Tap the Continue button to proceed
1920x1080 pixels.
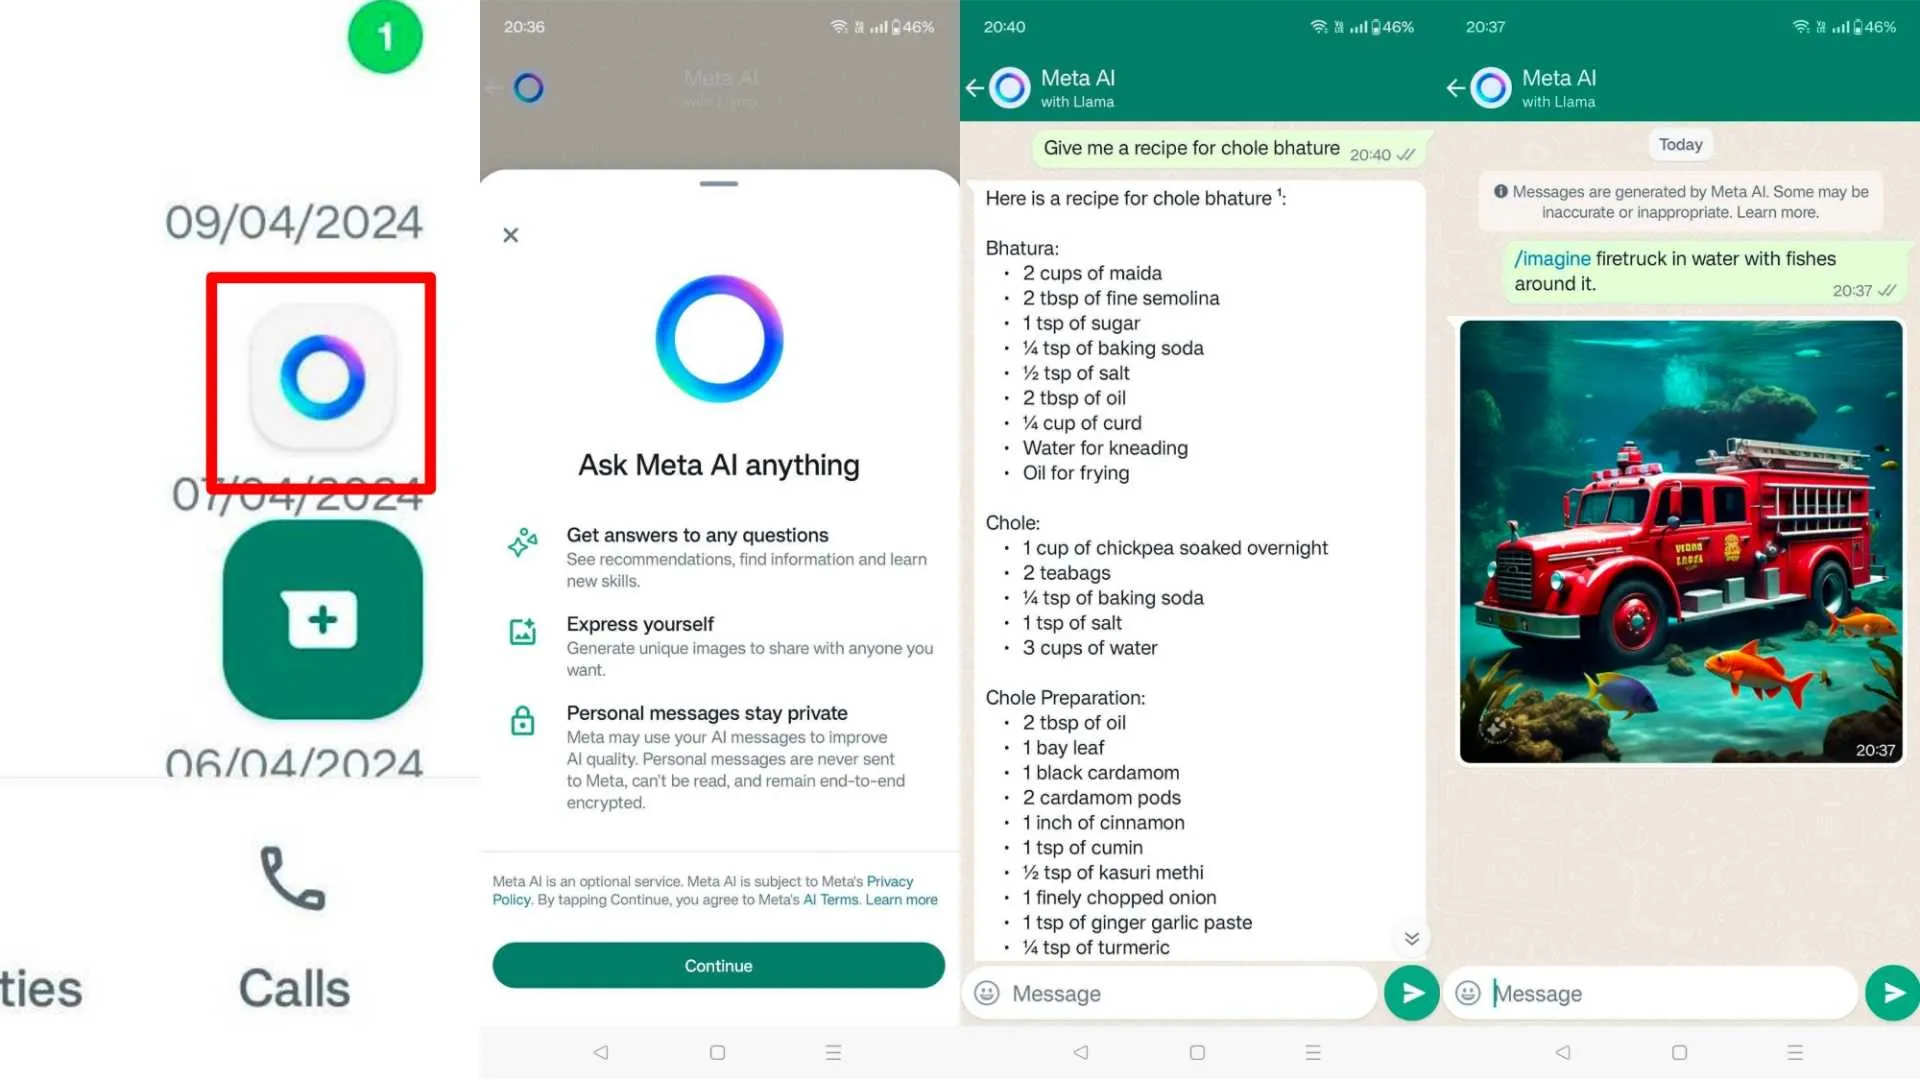click(x=719, y=965)
